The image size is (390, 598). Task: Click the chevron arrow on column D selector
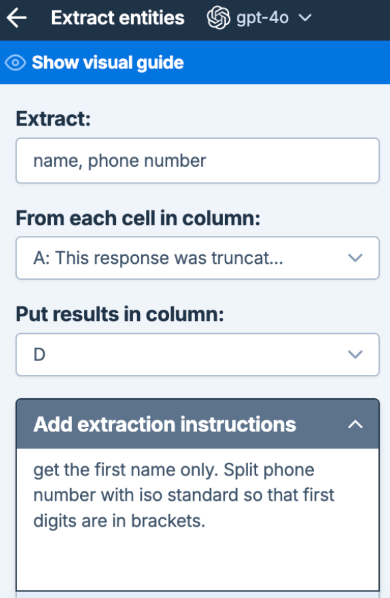coord(355,355)
